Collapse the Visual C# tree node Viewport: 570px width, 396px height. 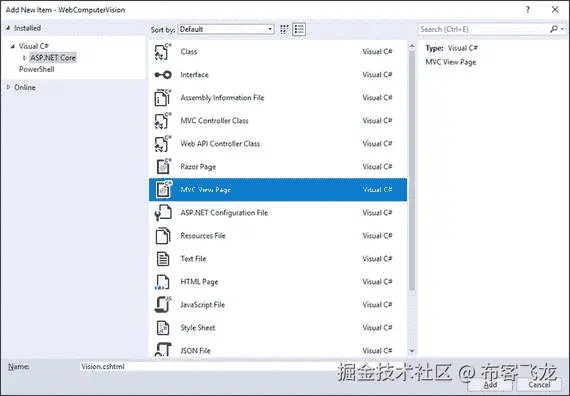(13, 46)
